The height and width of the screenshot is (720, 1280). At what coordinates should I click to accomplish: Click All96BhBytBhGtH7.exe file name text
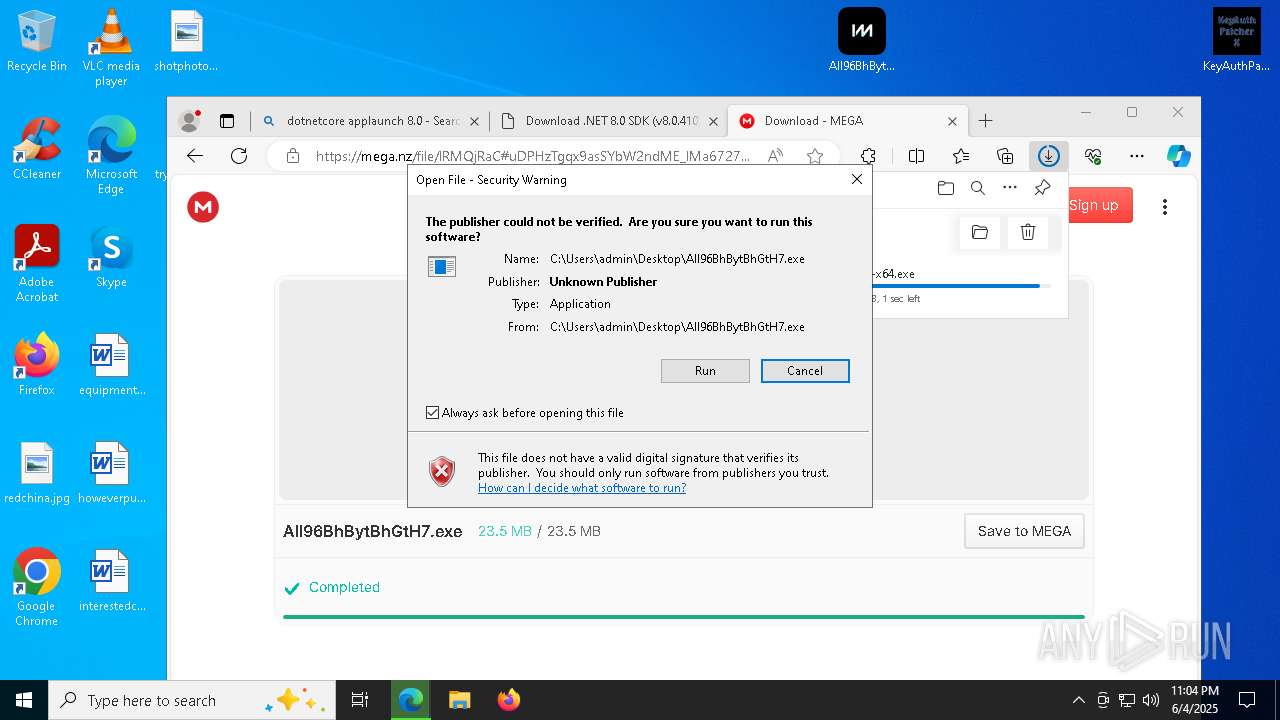point(372,531)
